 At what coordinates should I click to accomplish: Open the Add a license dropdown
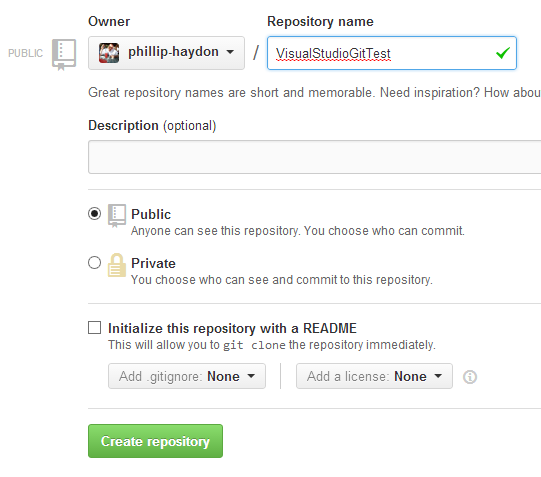pyautogui.click(x=374, y=376)
